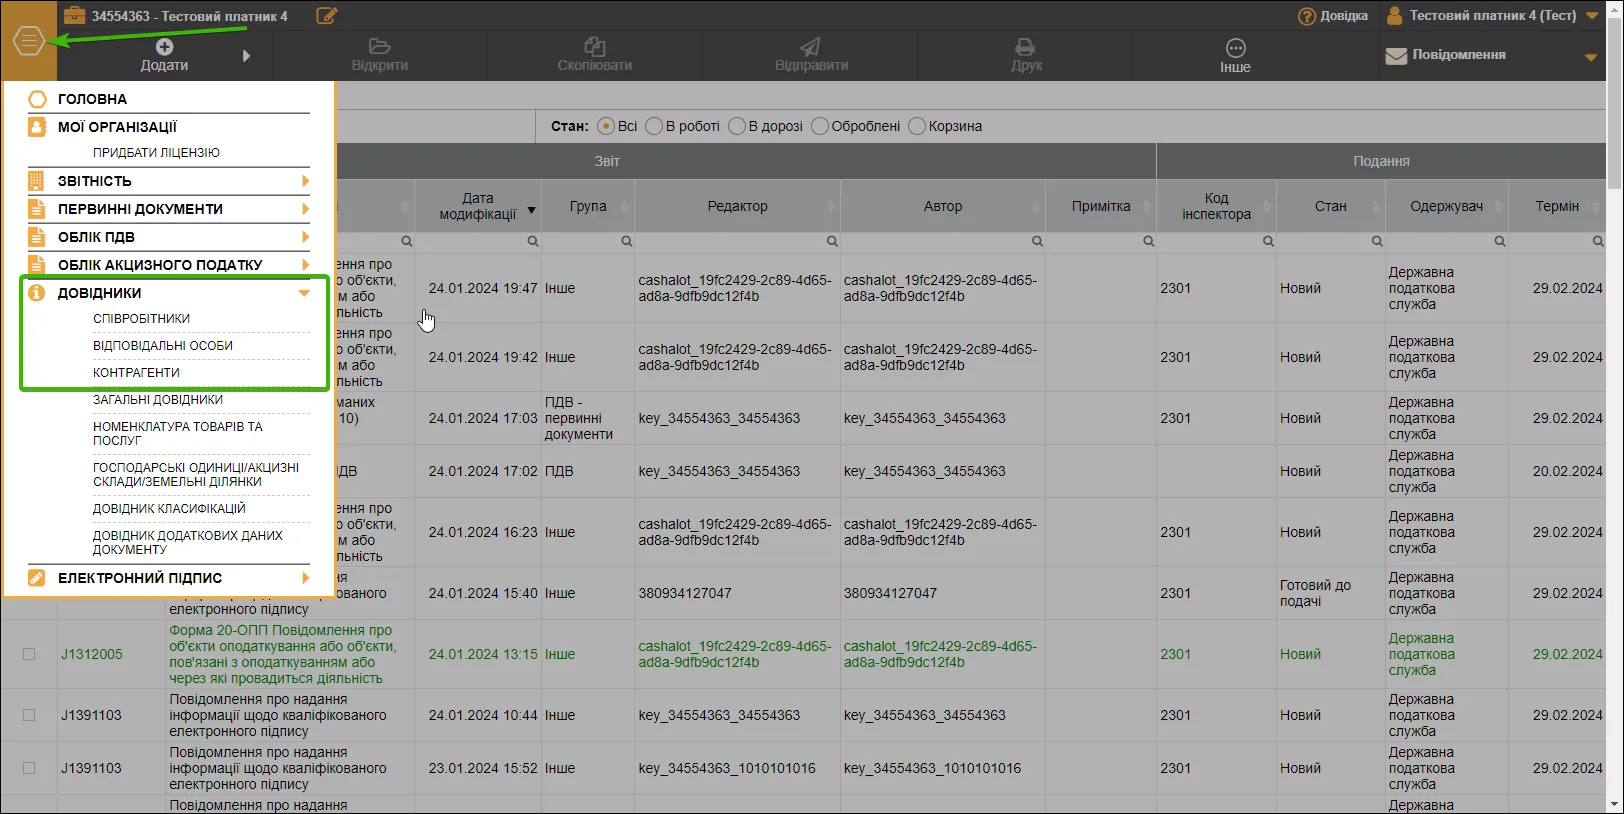
Task: Click the Друк printer icon
Action: click(x=1025, y=47)
